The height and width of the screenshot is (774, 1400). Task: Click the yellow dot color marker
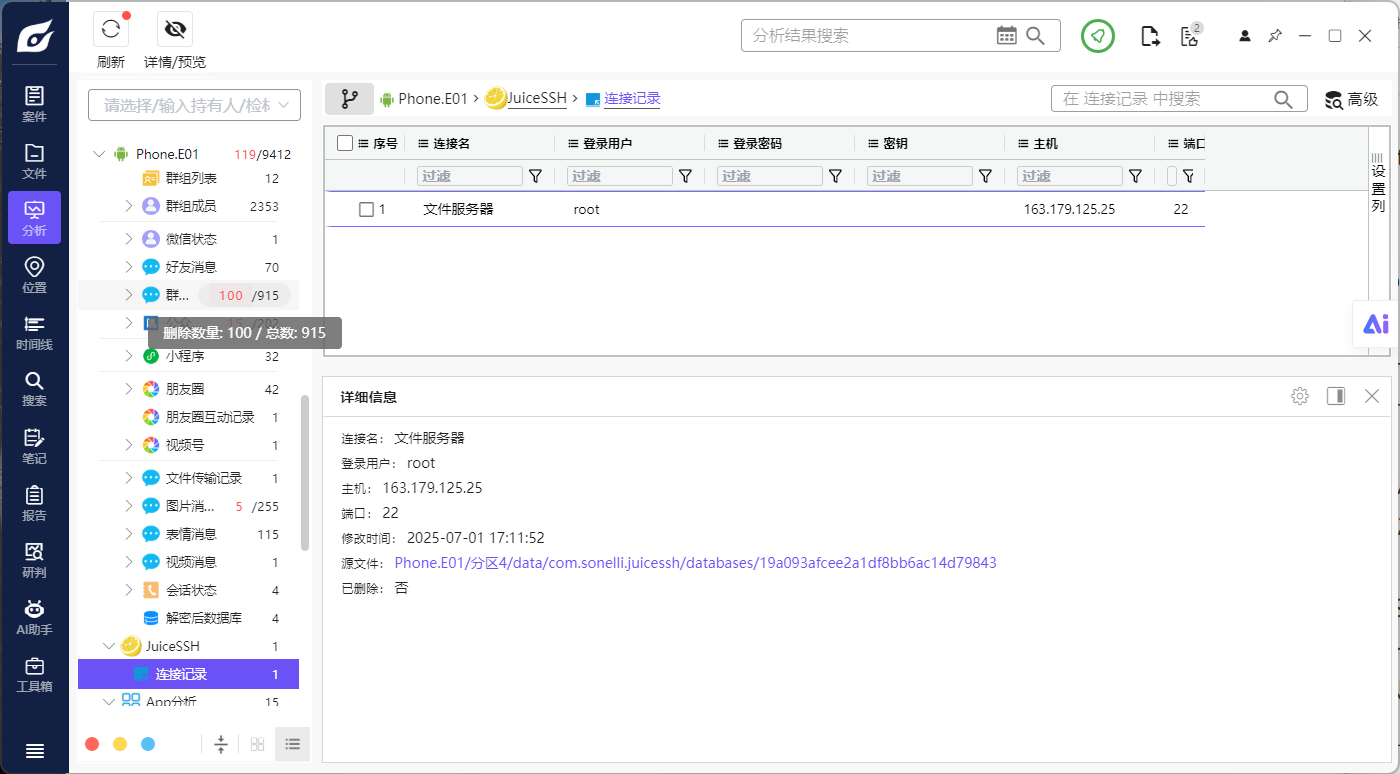pos(120,744)
